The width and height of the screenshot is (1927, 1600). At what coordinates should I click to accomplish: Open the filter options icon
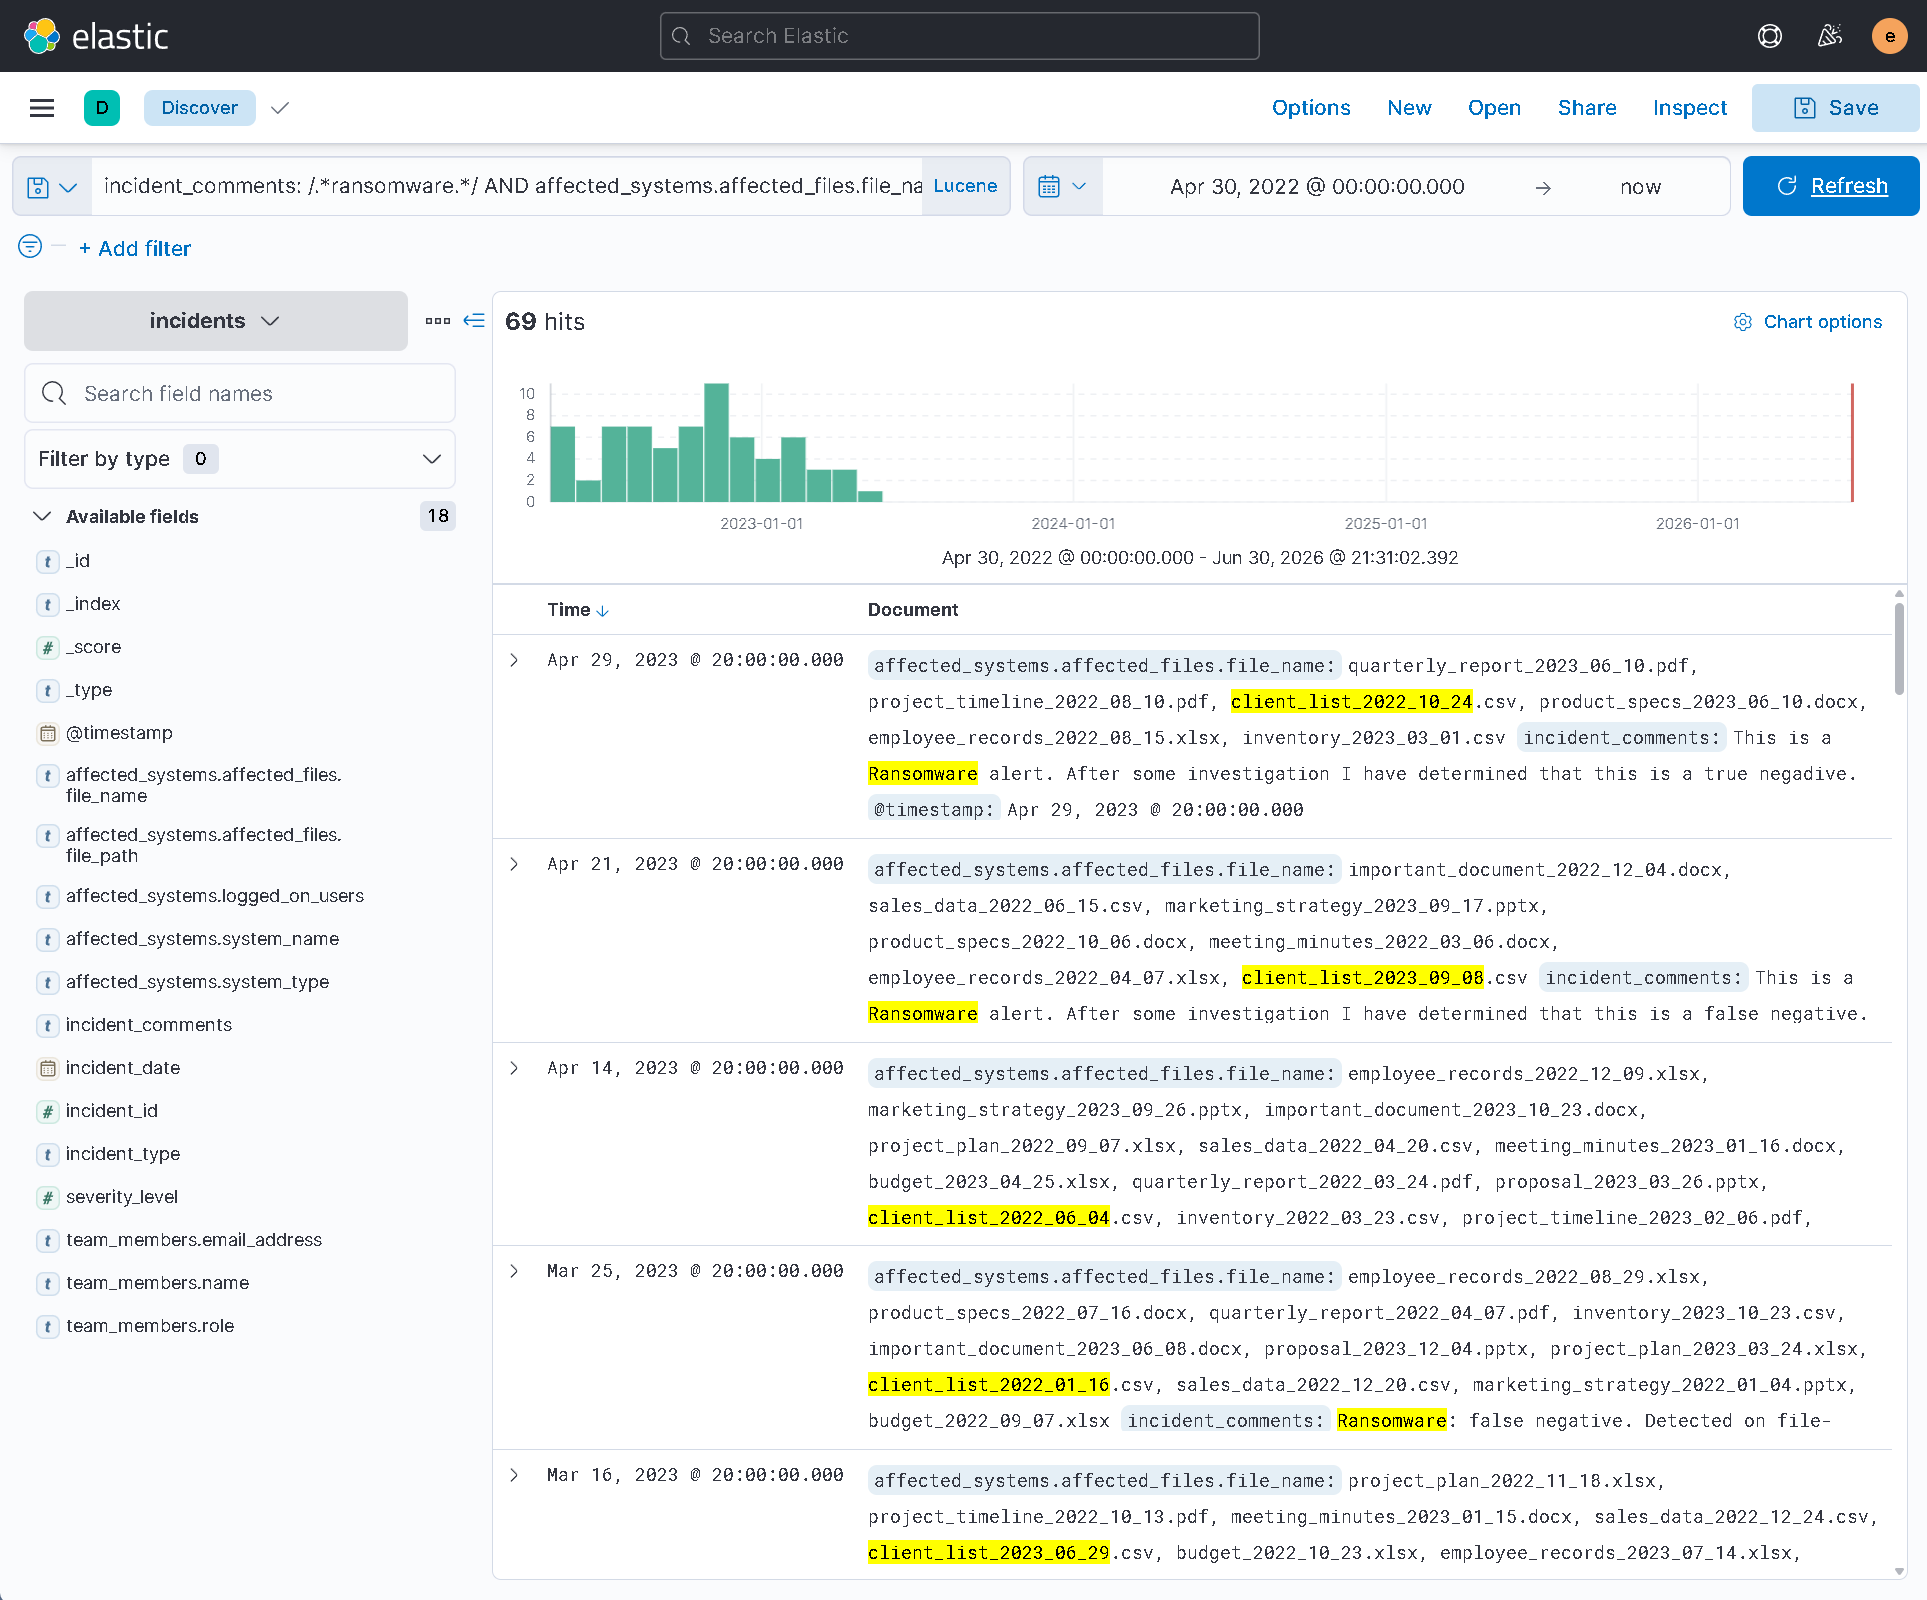[x=30, y=246]
